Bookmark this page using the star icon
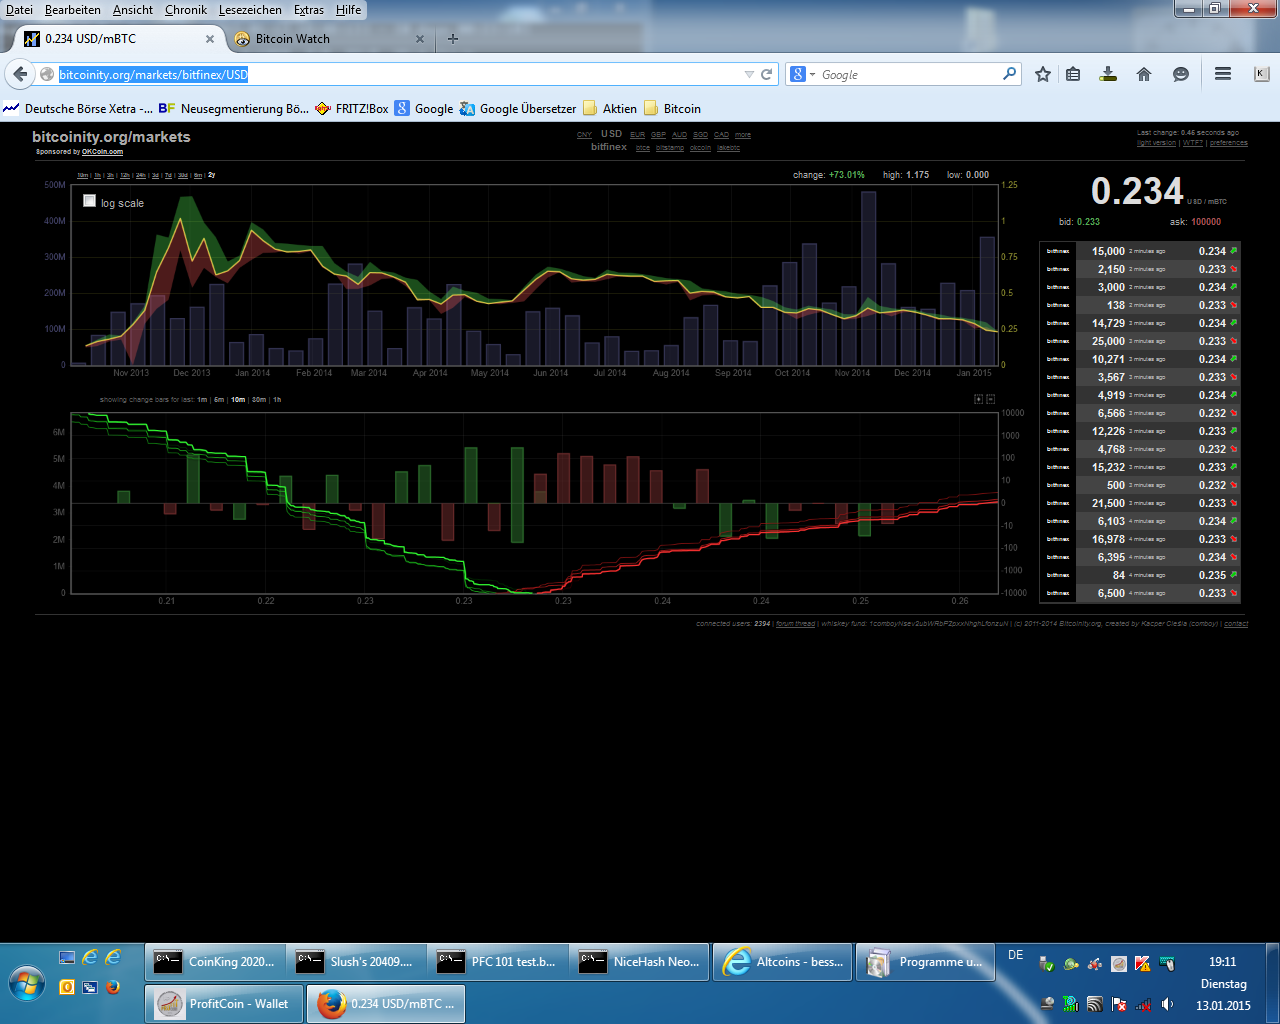Image resolution: width=1280 pixels, height=1024 pixels. tap(1043, 73)
